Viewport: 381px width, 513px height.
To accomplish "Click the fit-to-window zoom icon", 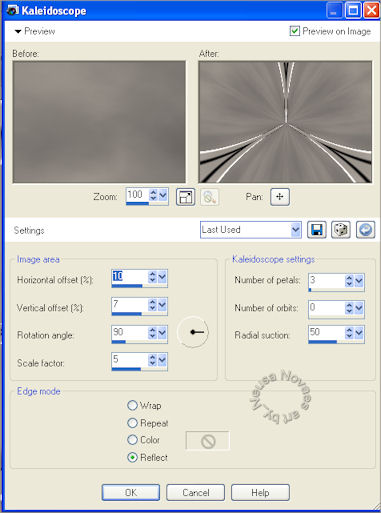I will (x=185, y=197).
